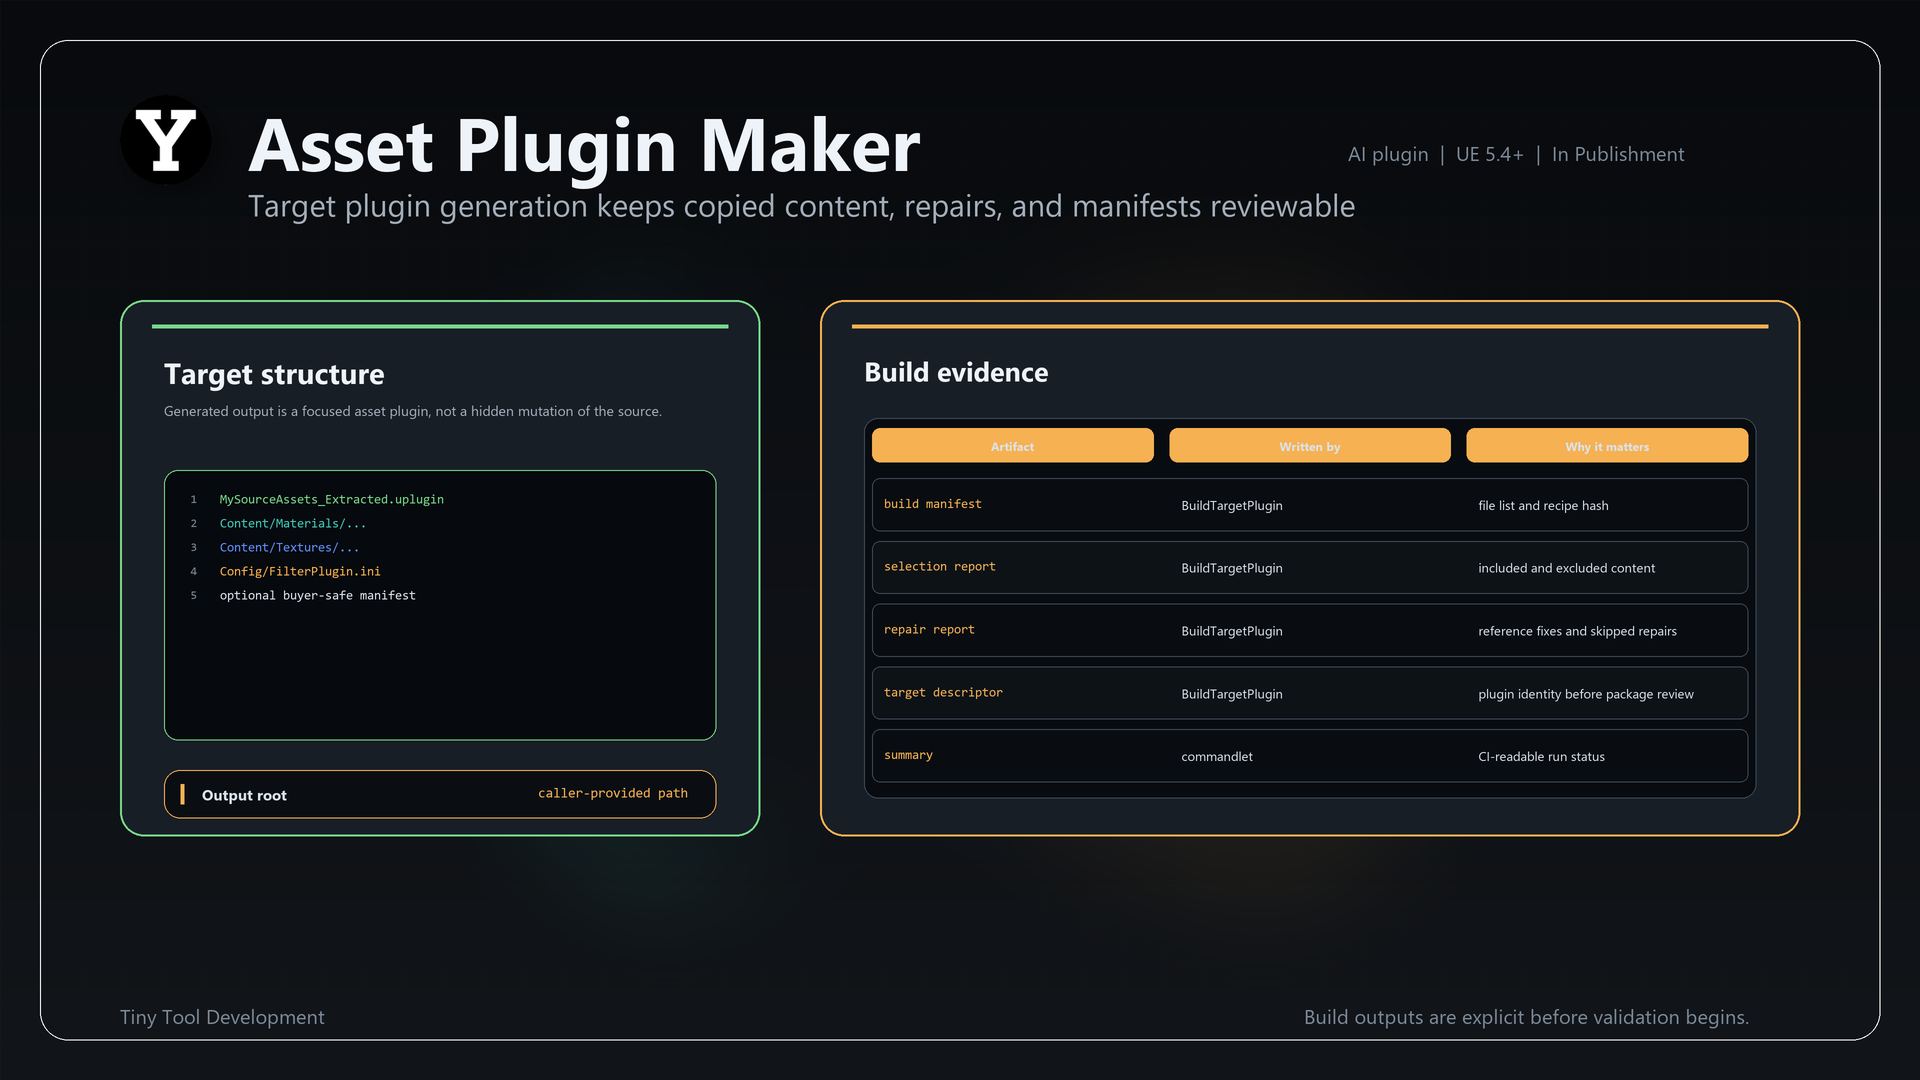Screen dimensions: 1920x1080
Task: Select the optional buyer-safe manifest line
Action: (x=317, y=595)
